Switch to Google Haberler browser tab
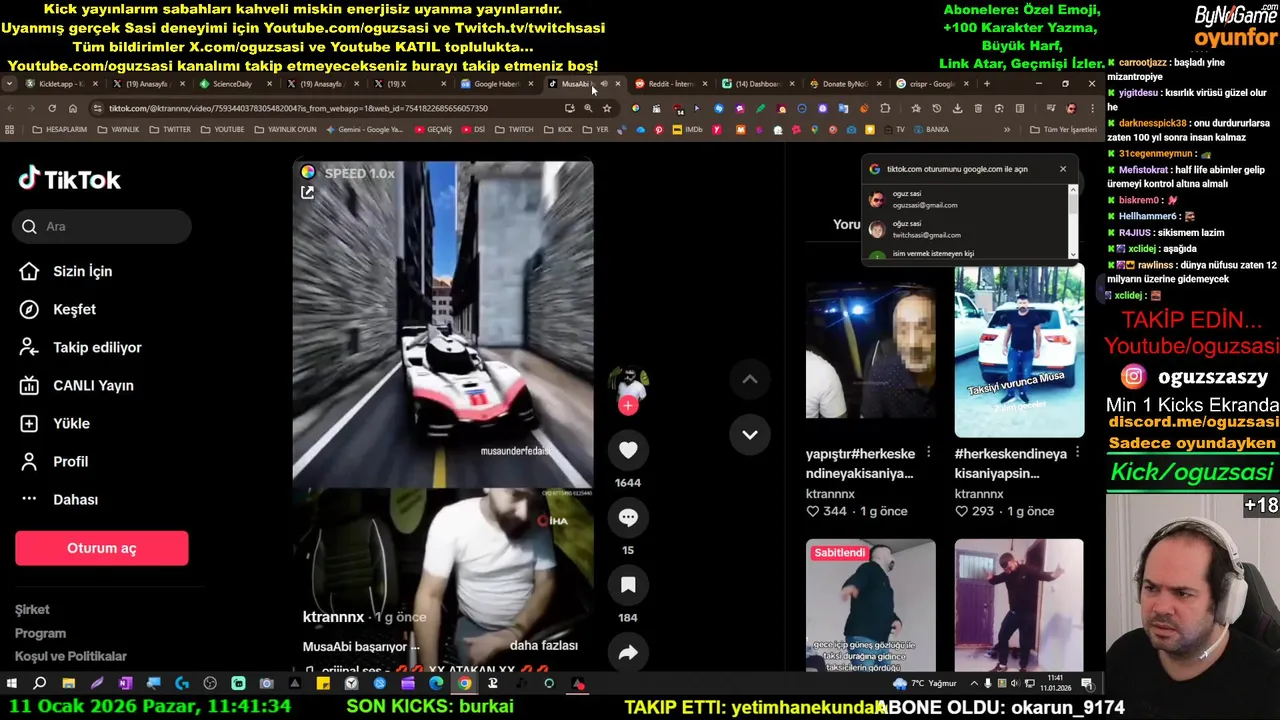 (x=497, y=84)
